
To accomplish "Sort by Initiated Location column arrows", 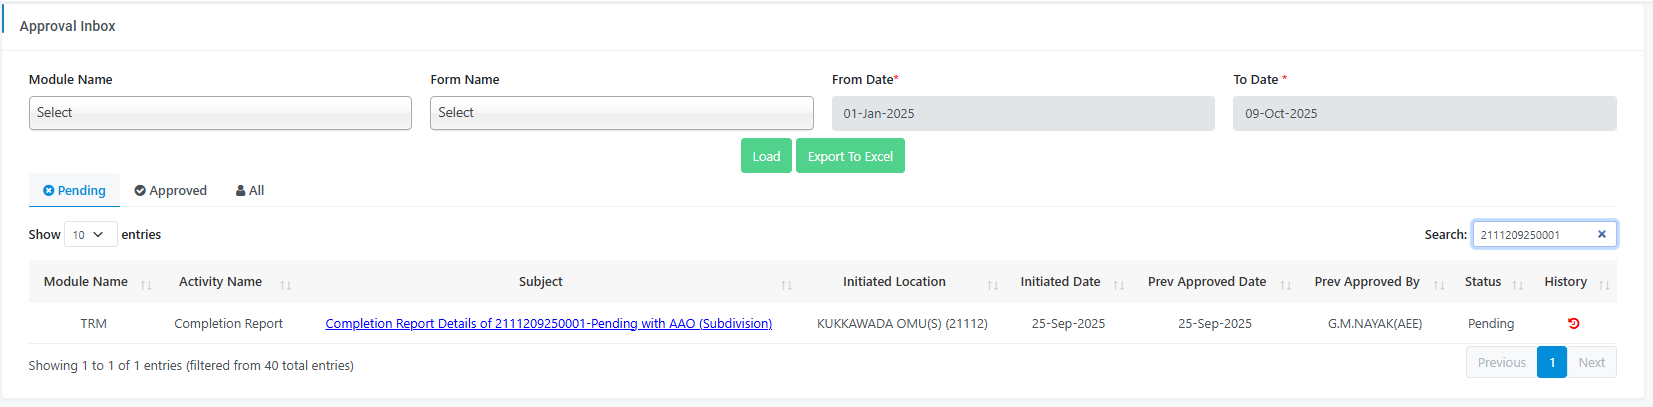I will click(x=992, y=285).
